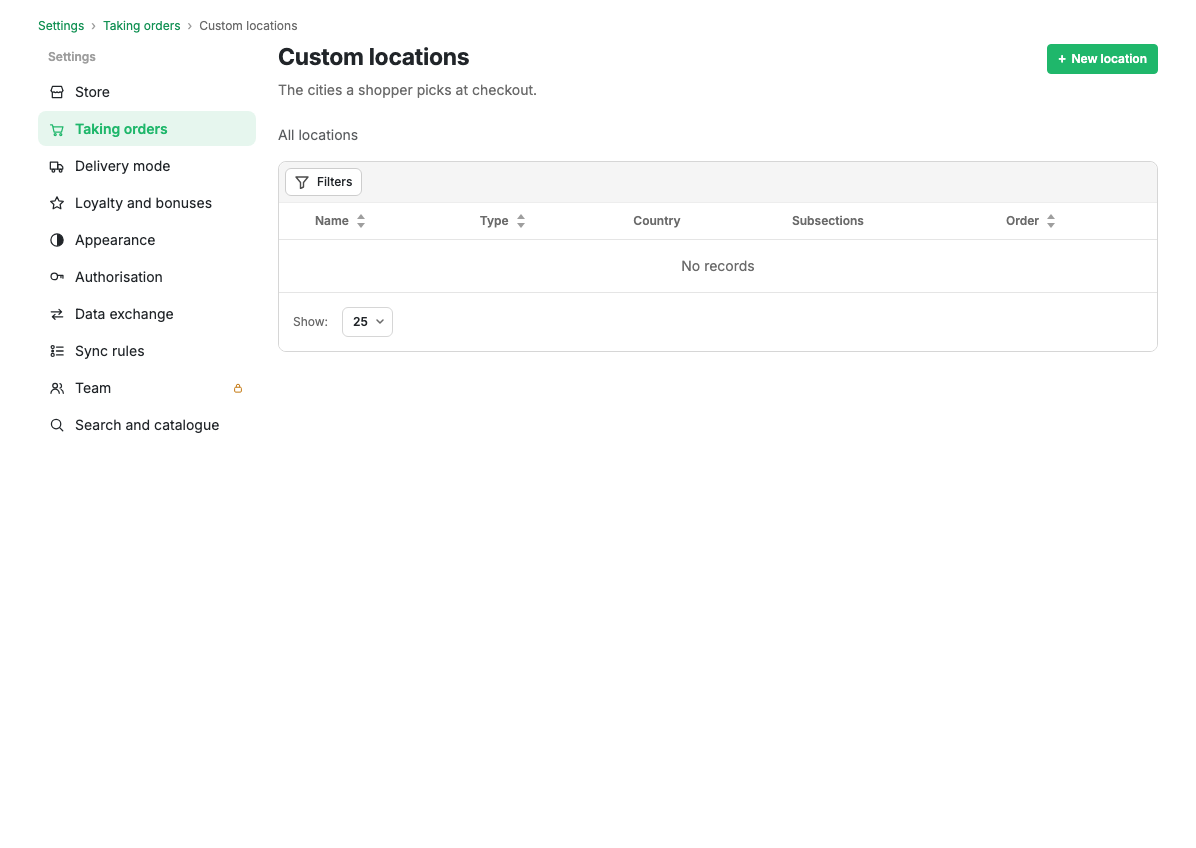Click the Data exchange arrows icon
The height and width of the screenshot is (848, 1196).
click(56, 314)
